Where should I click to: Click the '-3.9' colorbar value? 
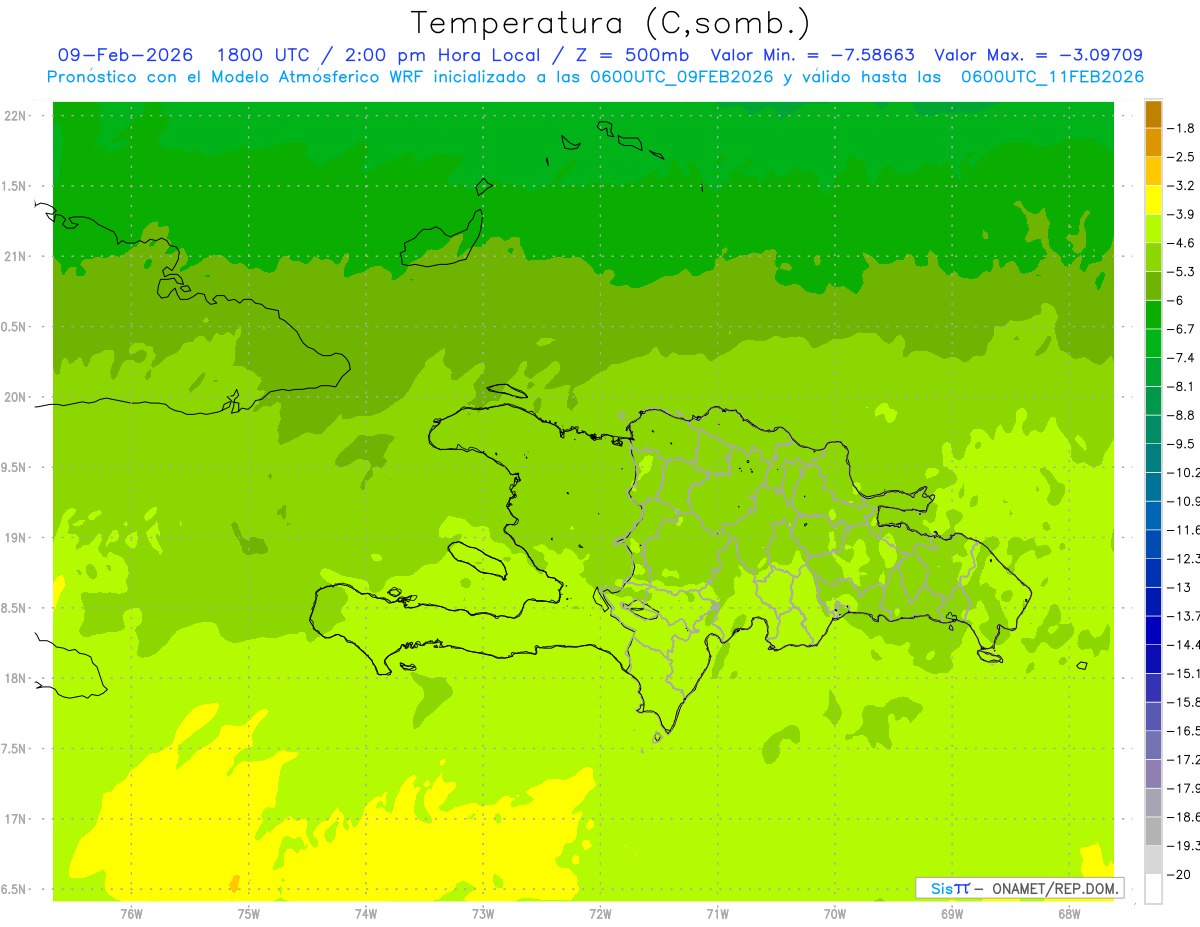click(1181, 214)
